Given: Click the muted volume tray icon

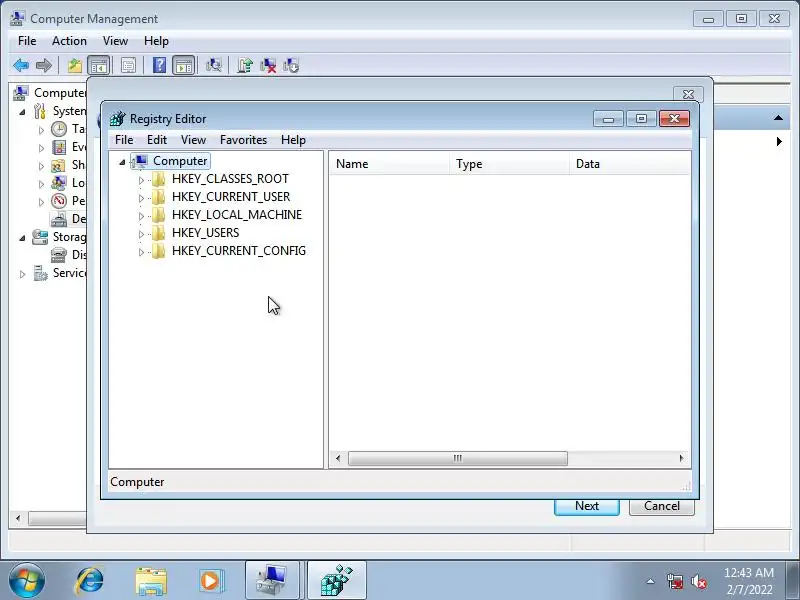Looking at the screenshot, I should click(x=698, y=581).
